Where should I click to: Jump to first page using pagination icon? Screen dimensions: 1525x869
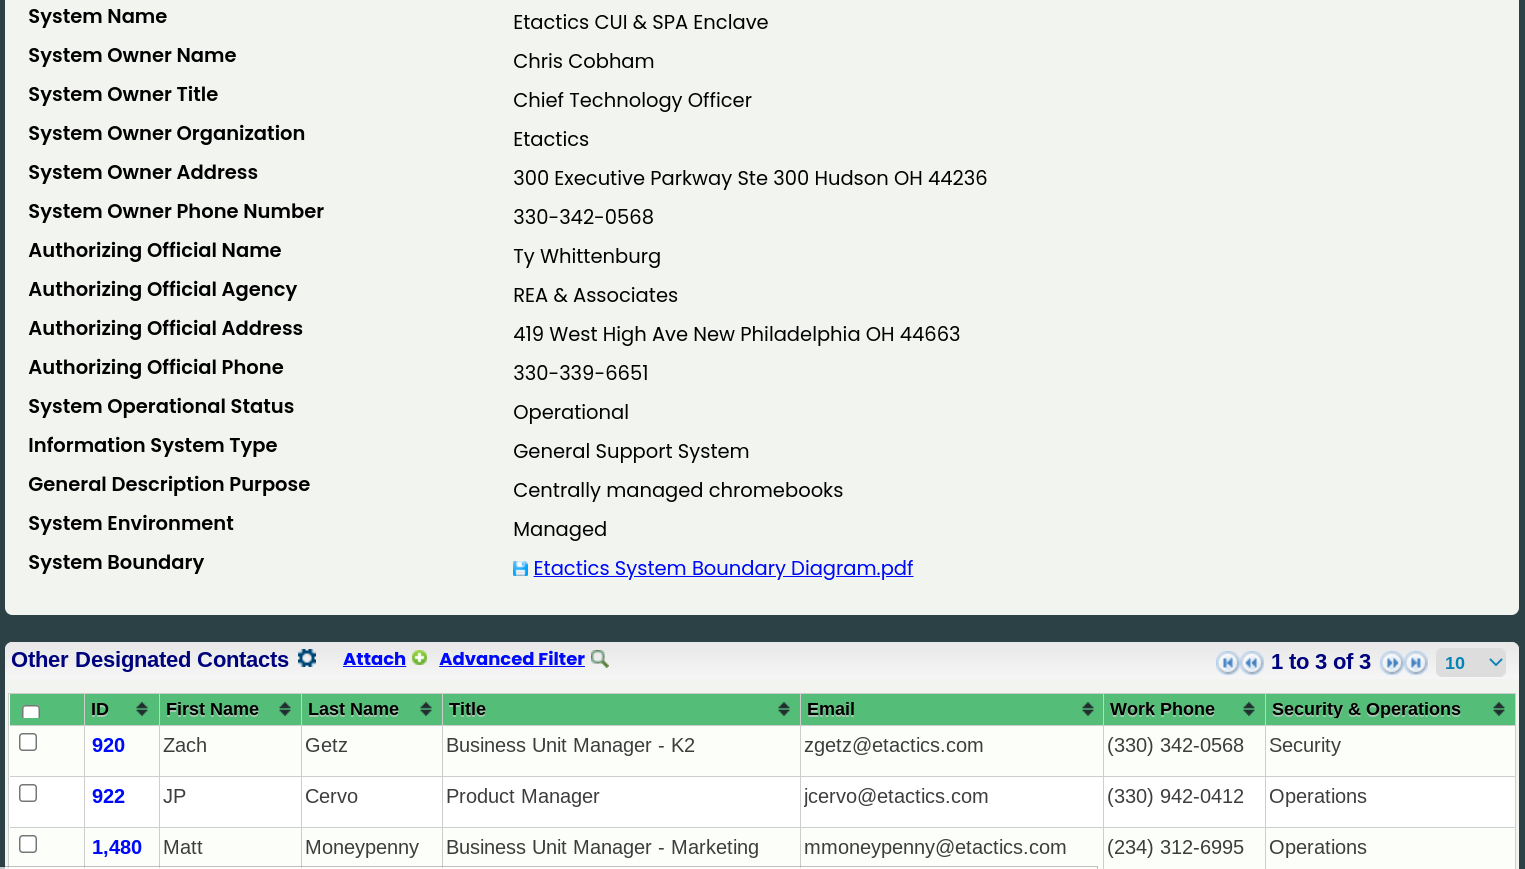(x=1228, y=662)
